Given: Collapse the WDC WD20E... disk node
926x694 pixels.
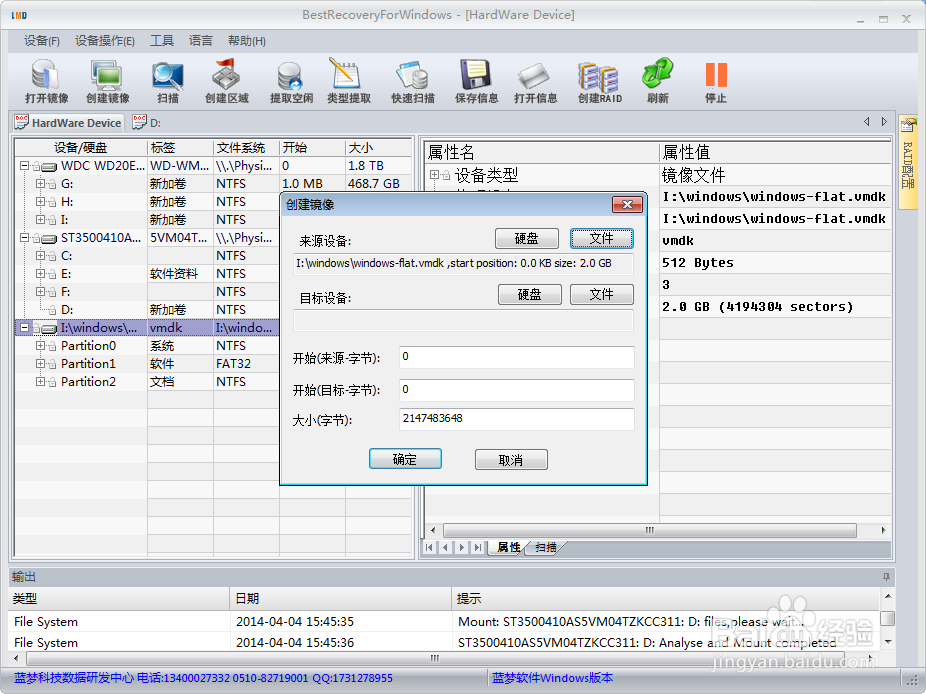Looking at the screenshot, I should point(24,165).
